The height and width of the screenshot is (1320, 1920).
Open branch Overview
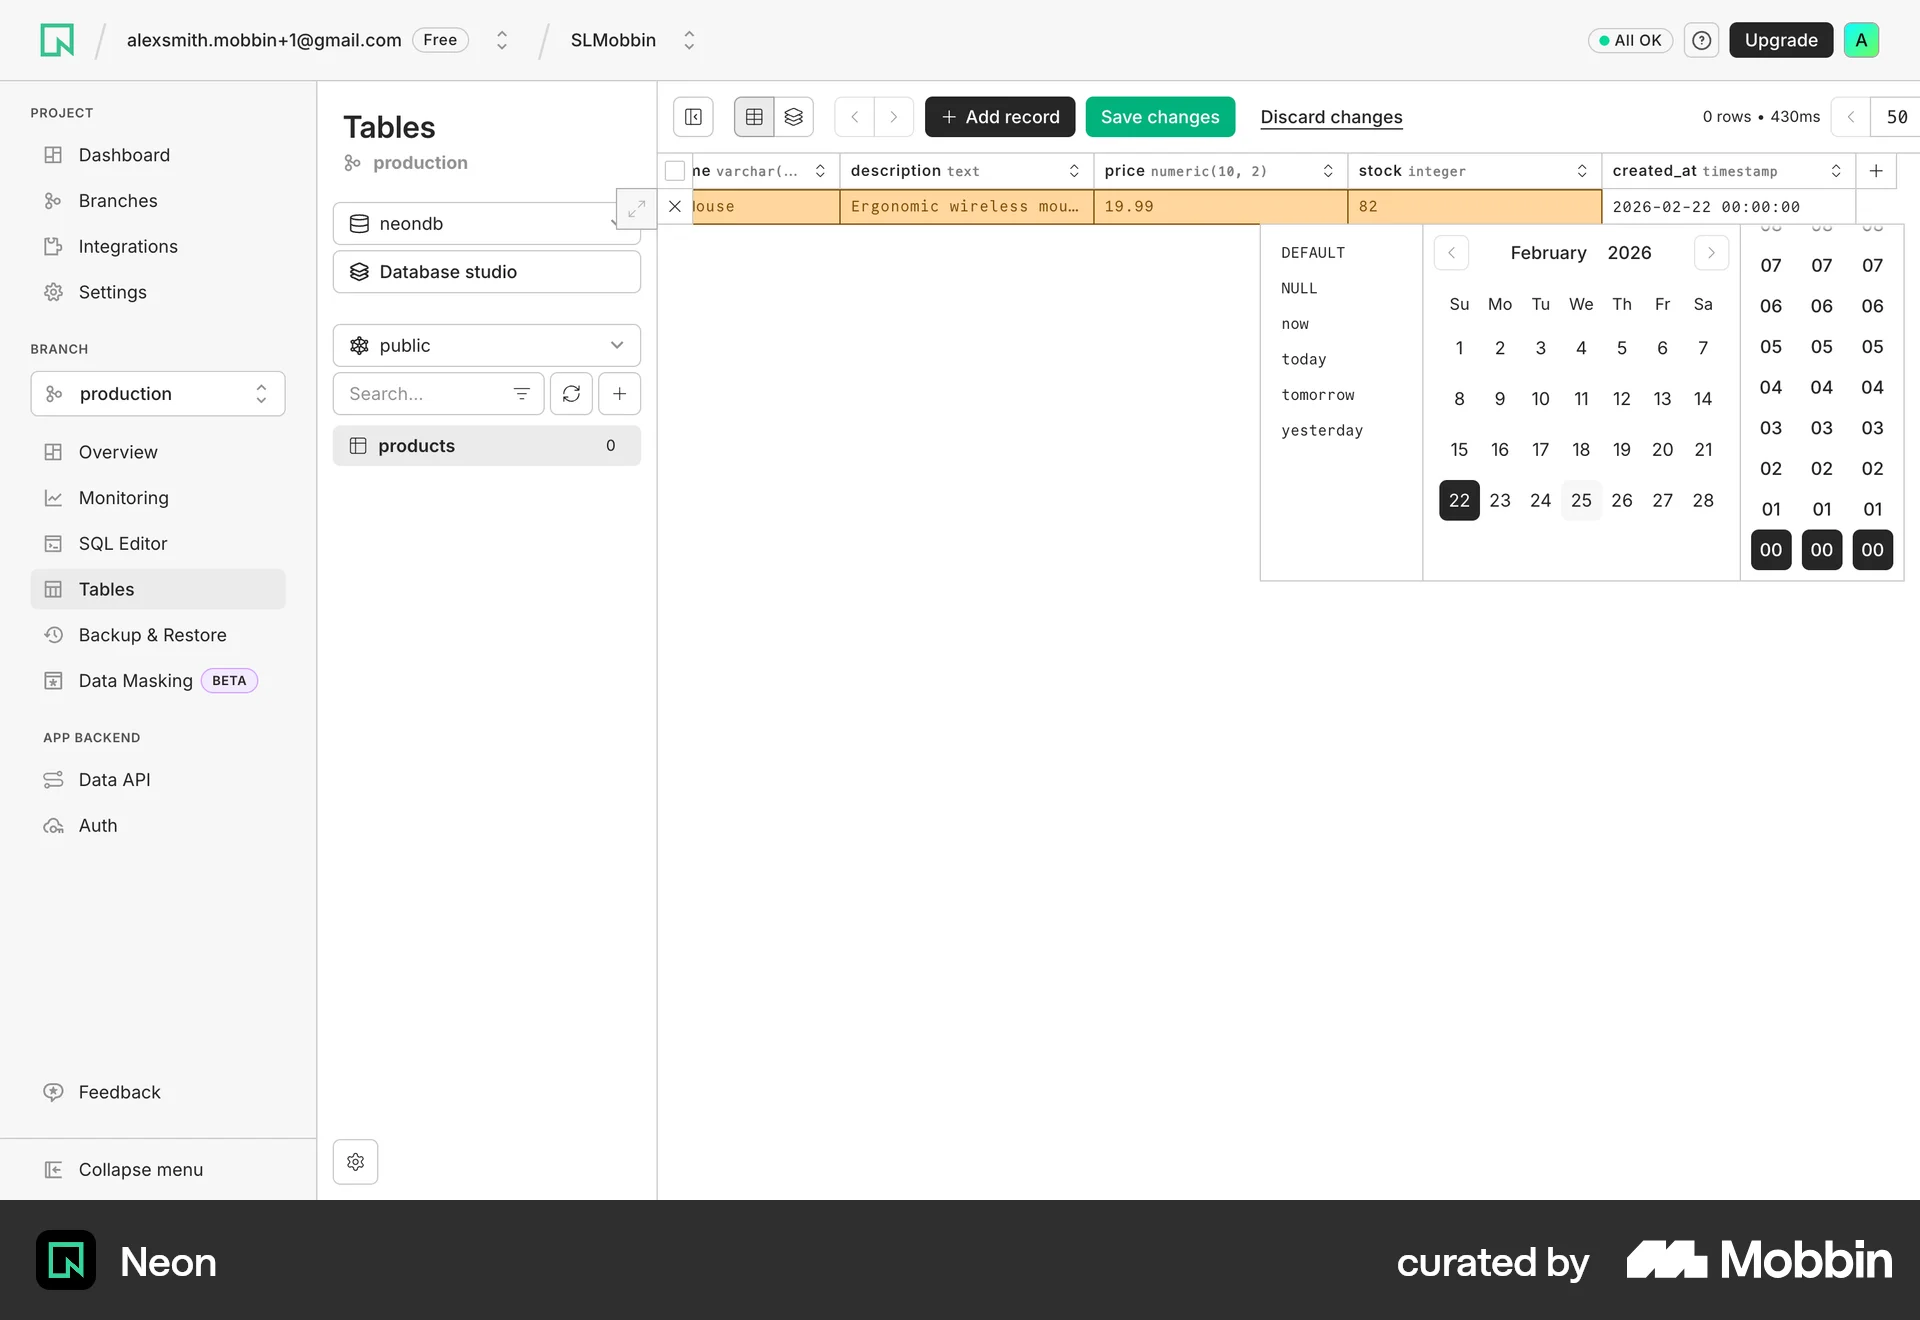[x=158, y=452]
